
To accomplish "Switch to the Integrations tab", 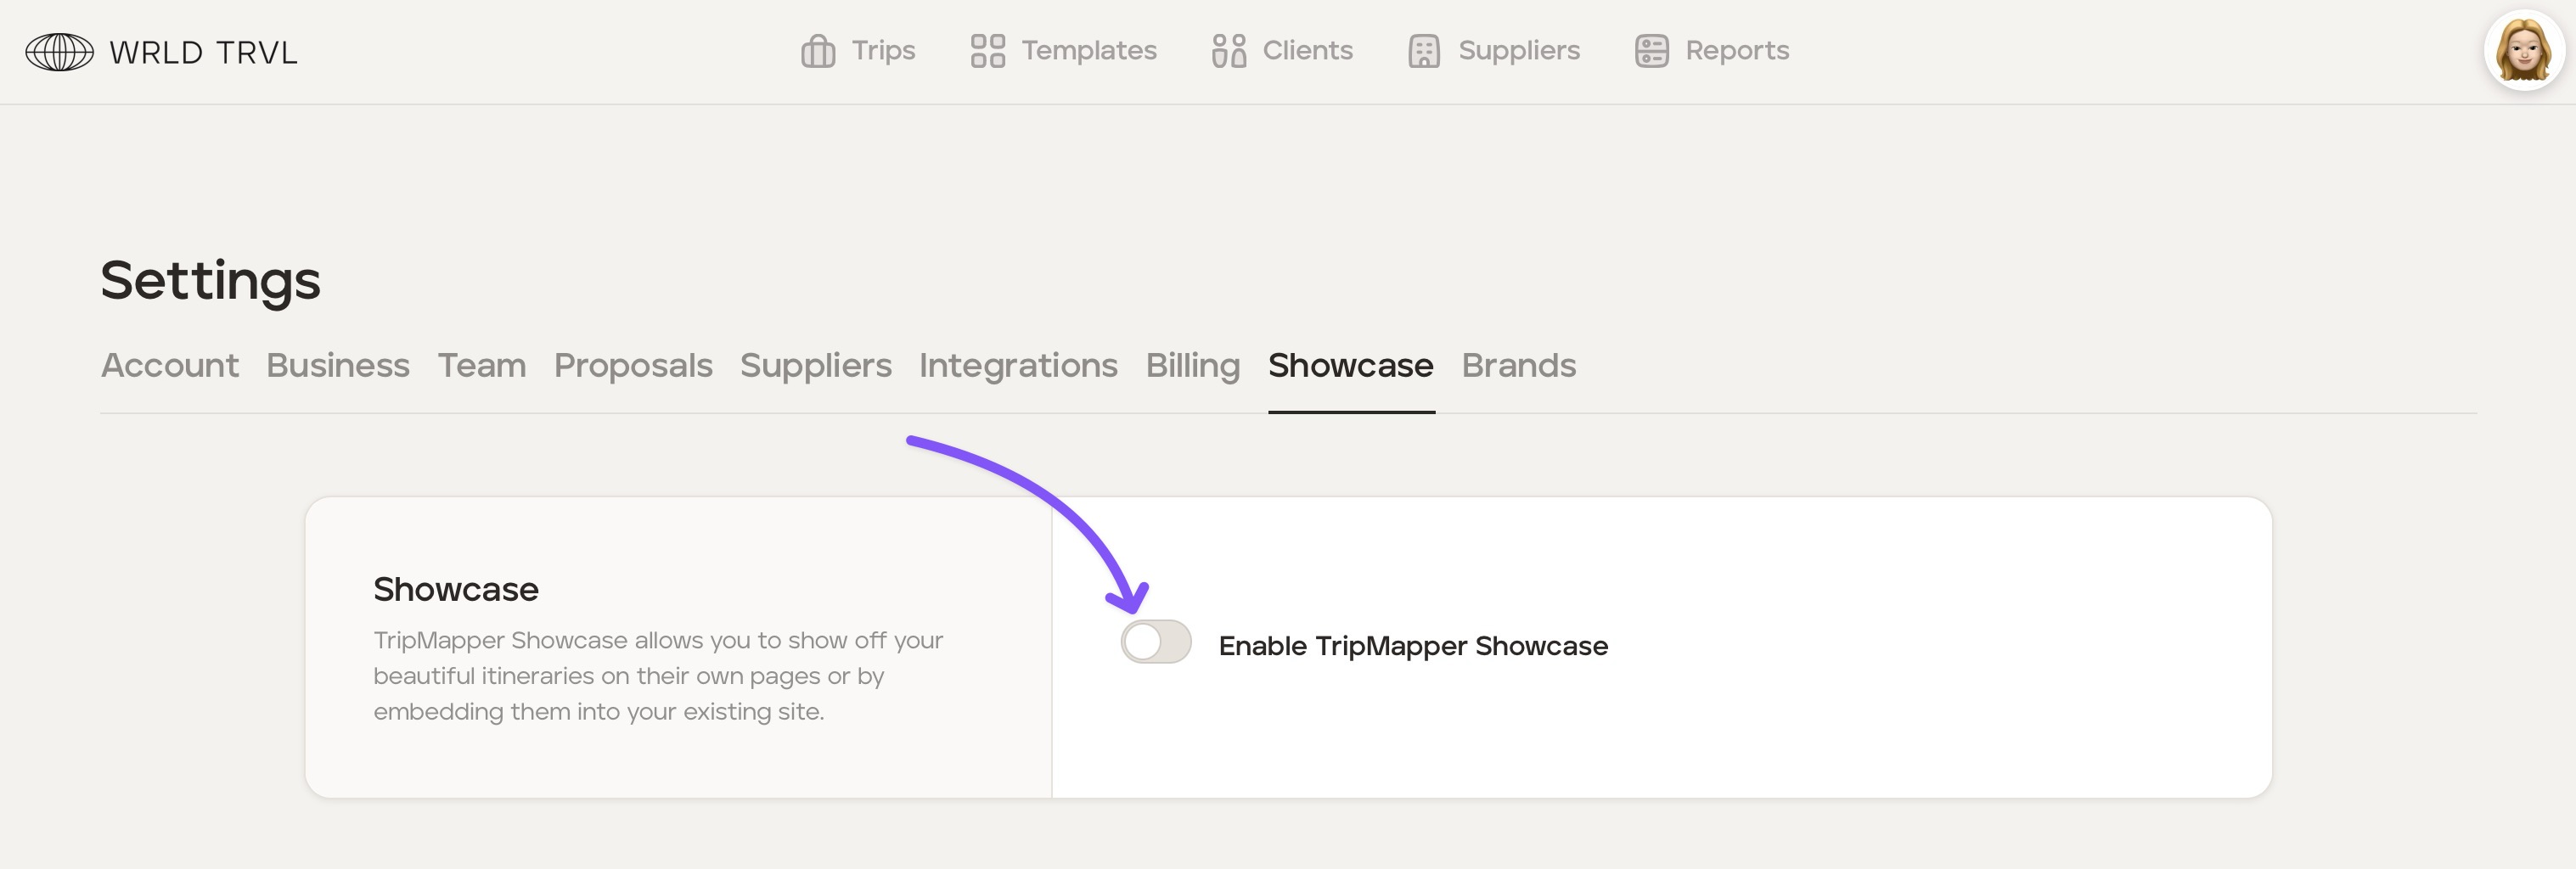I will [x=1018, y=366].
